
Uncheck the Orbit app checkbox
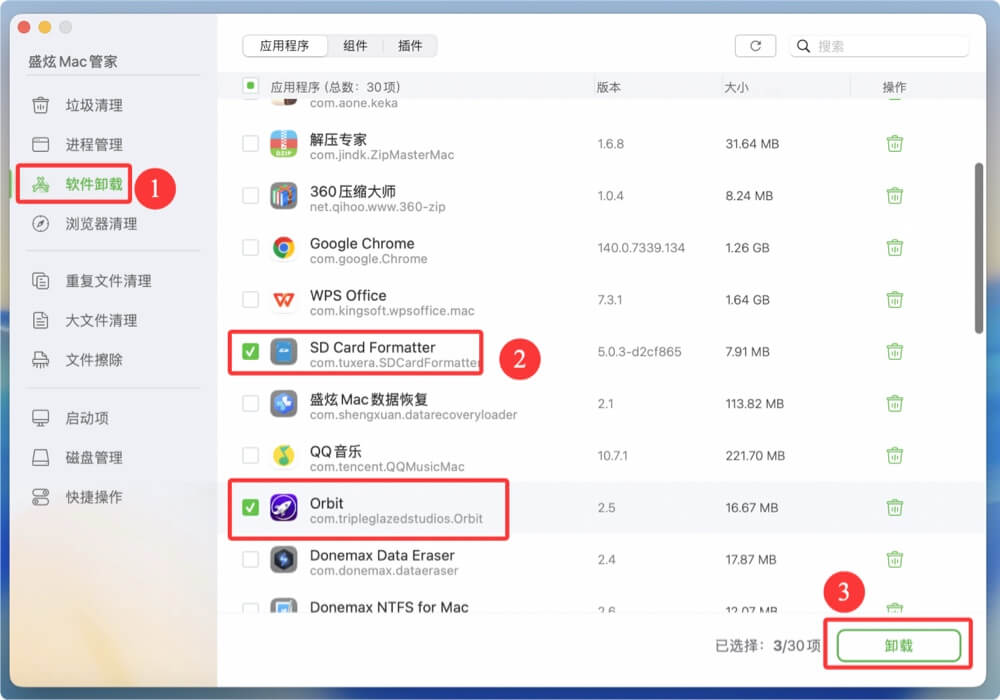click(251, 507)
